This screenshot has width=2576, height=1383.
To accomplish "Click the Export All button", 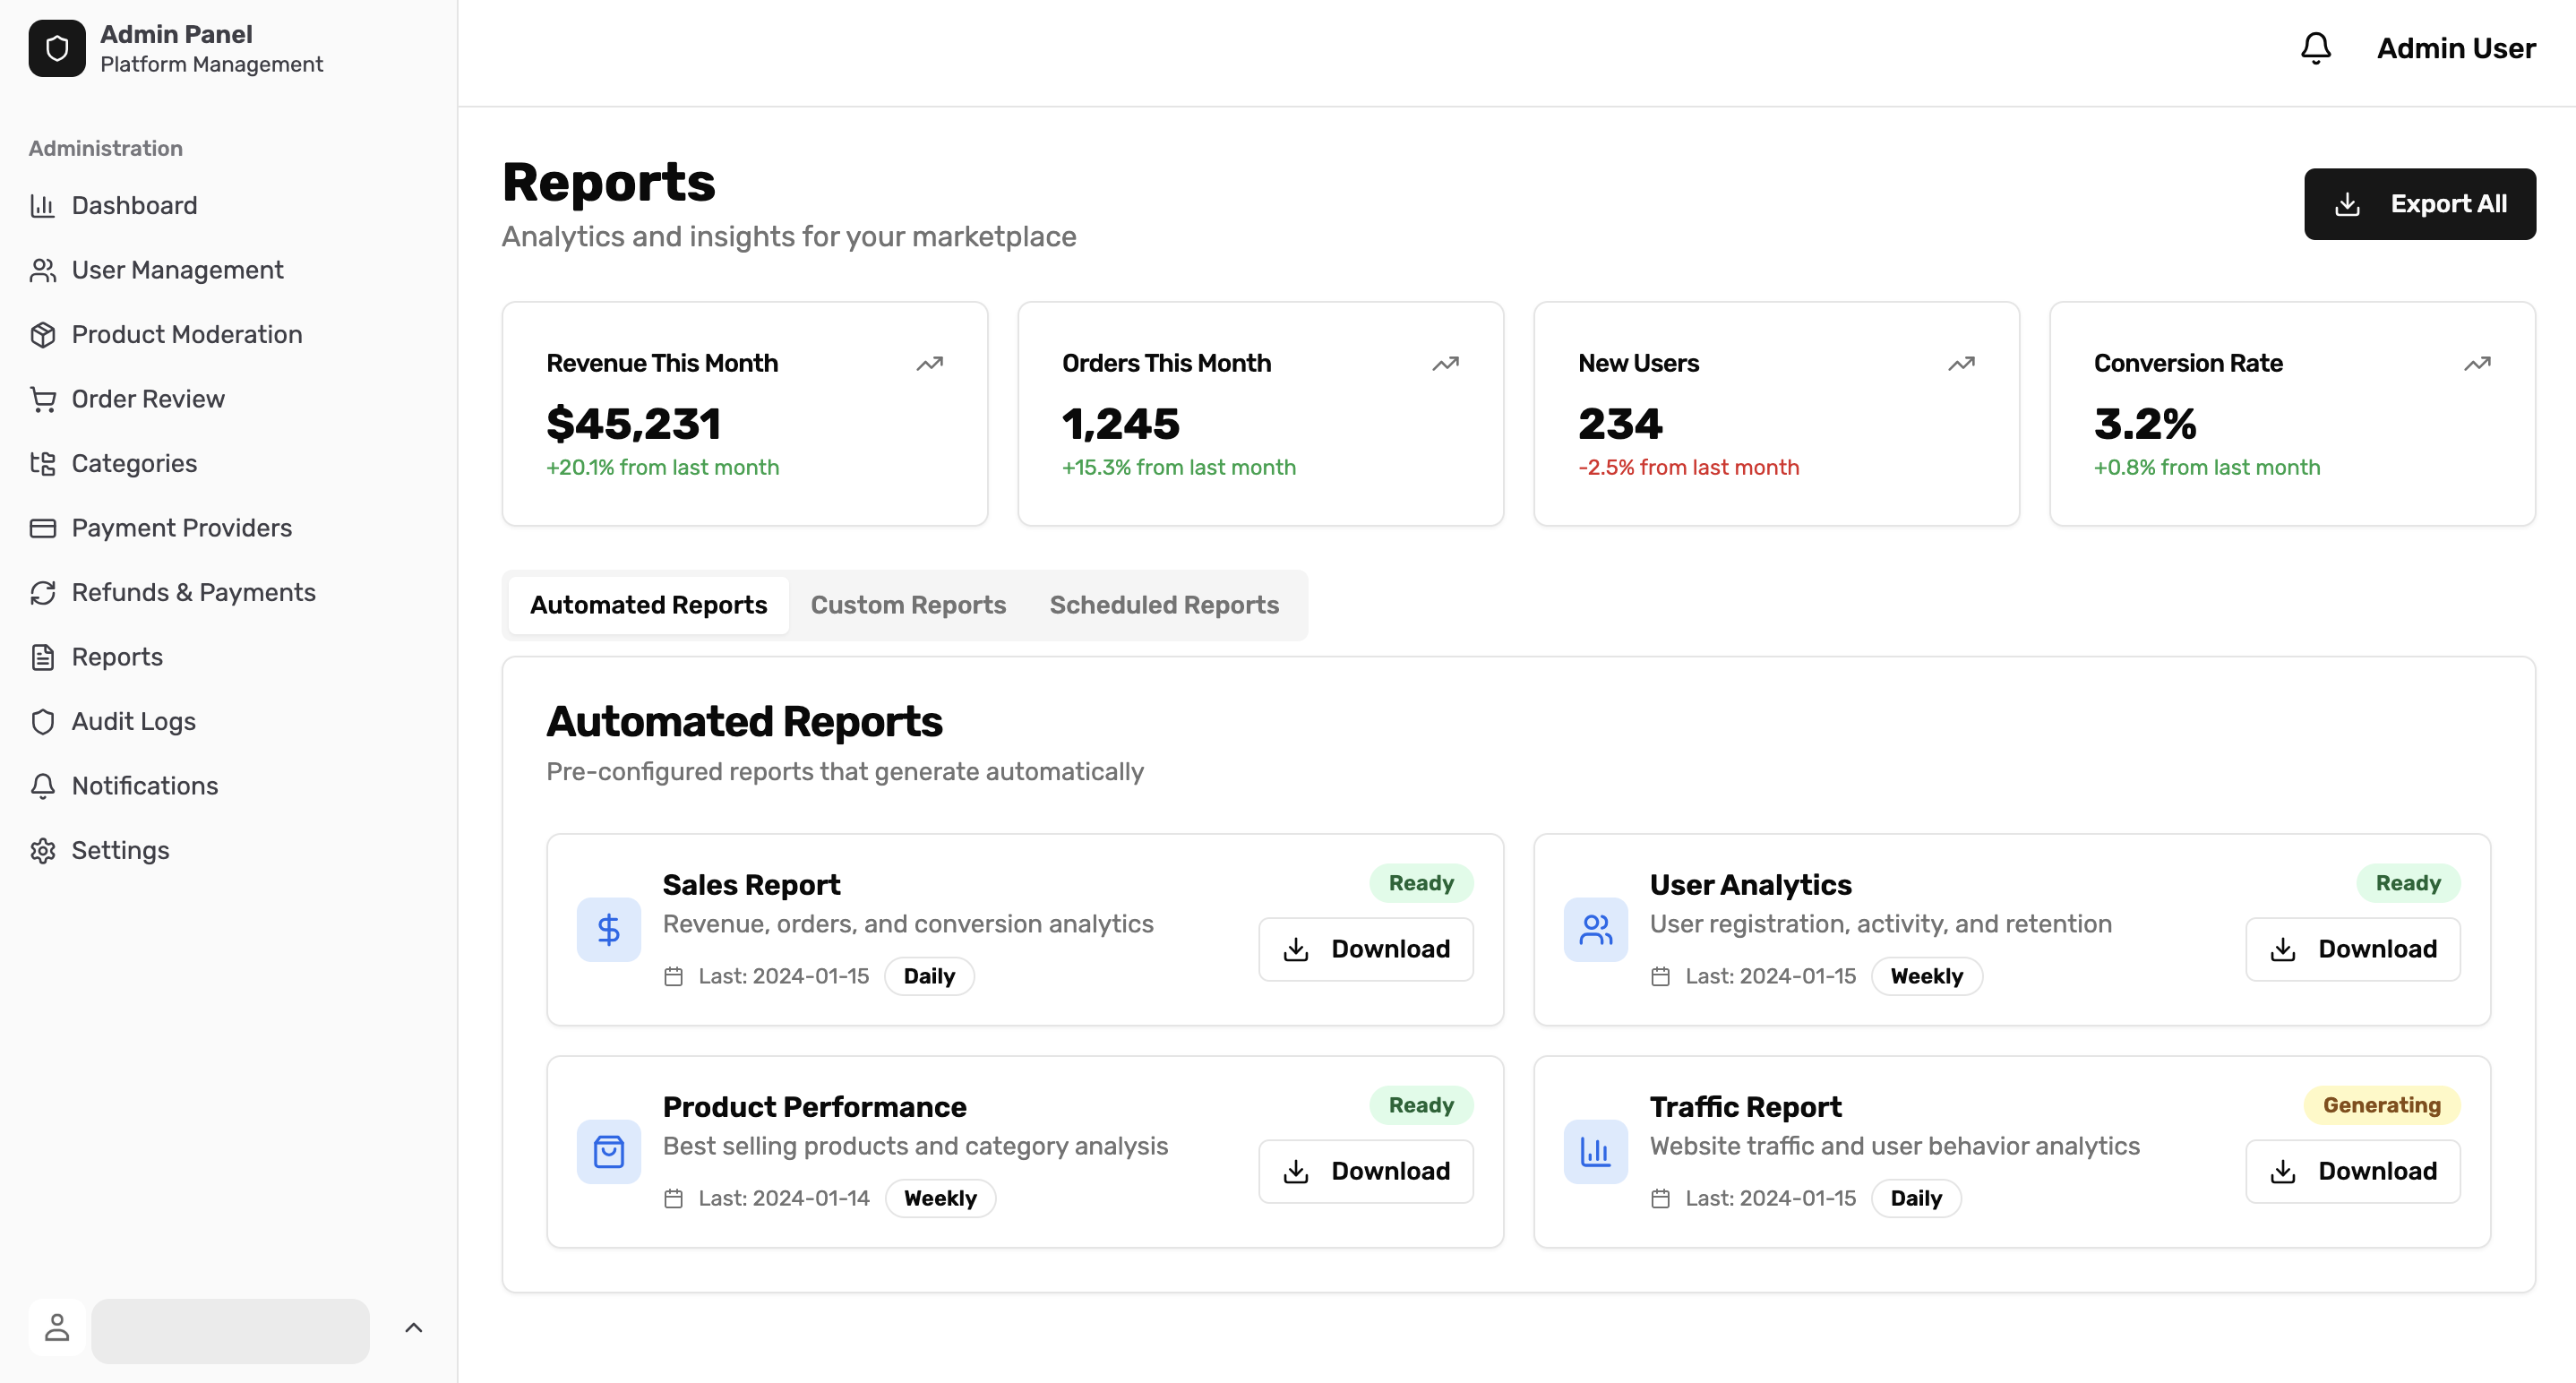I will click(x=2420, y=203).
